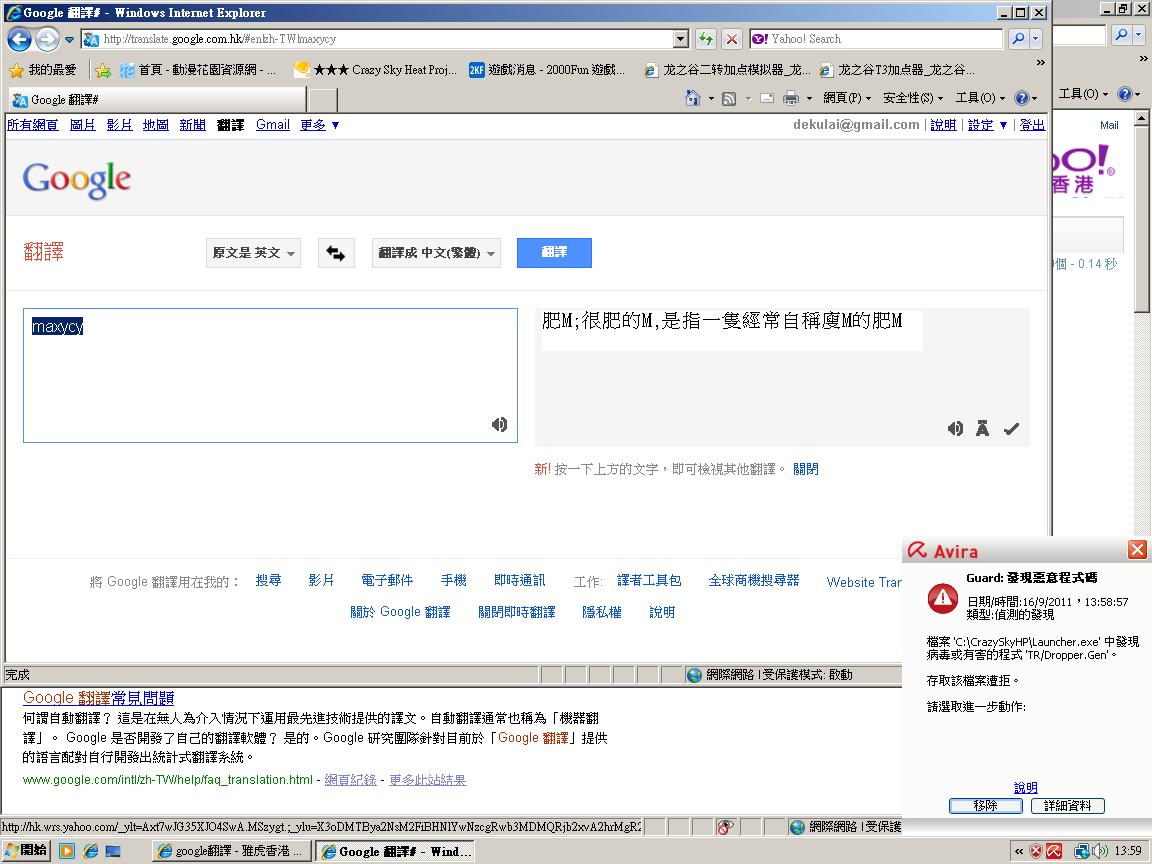The height and width of the screenshot is (864, 1152).
Task: Open target language dropdown 翻譯成 中文(繁體)
Action: [436, 253]
